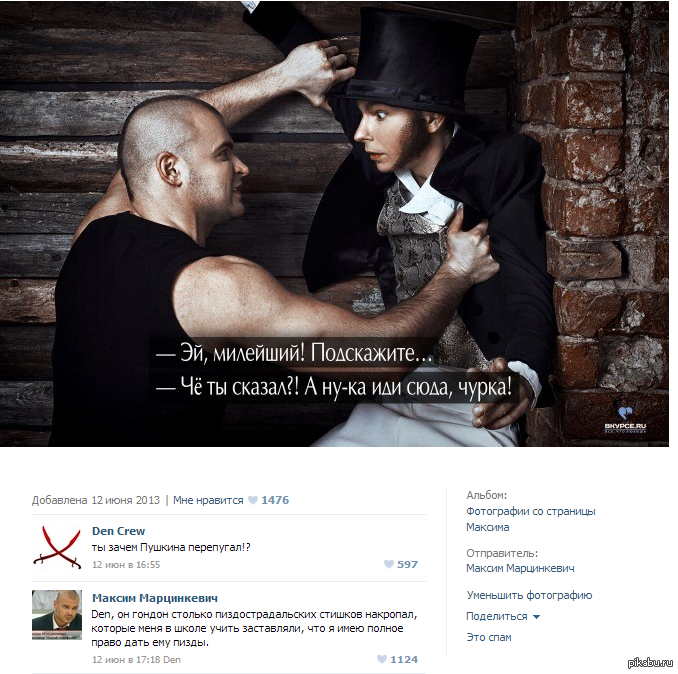Open Максим Марцинкевич's comment avatar
678x674 pixels.
point(57,614)
